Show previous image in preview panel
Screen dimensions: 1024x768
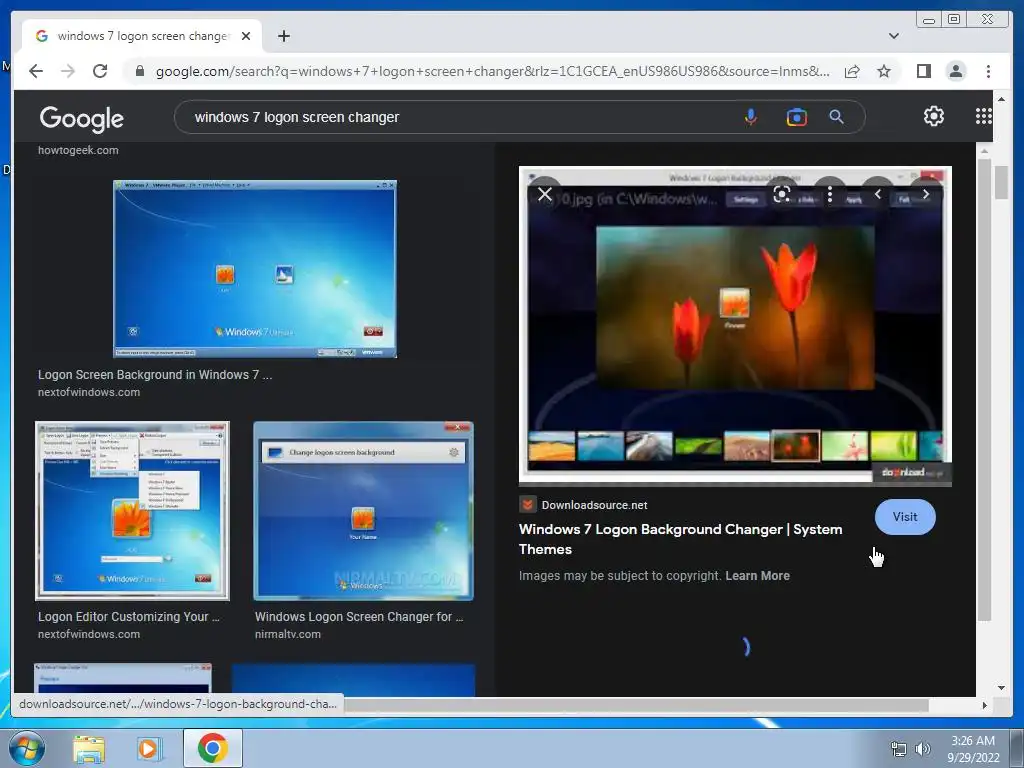point(878,194)
